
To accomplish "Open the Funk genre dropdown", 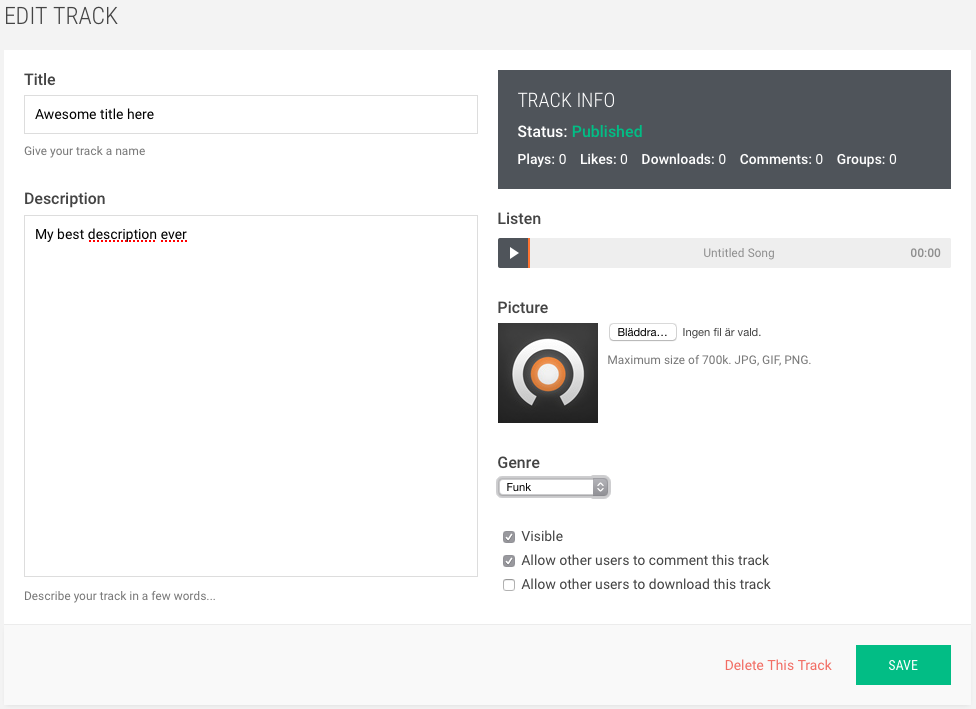I will point(553,487).
